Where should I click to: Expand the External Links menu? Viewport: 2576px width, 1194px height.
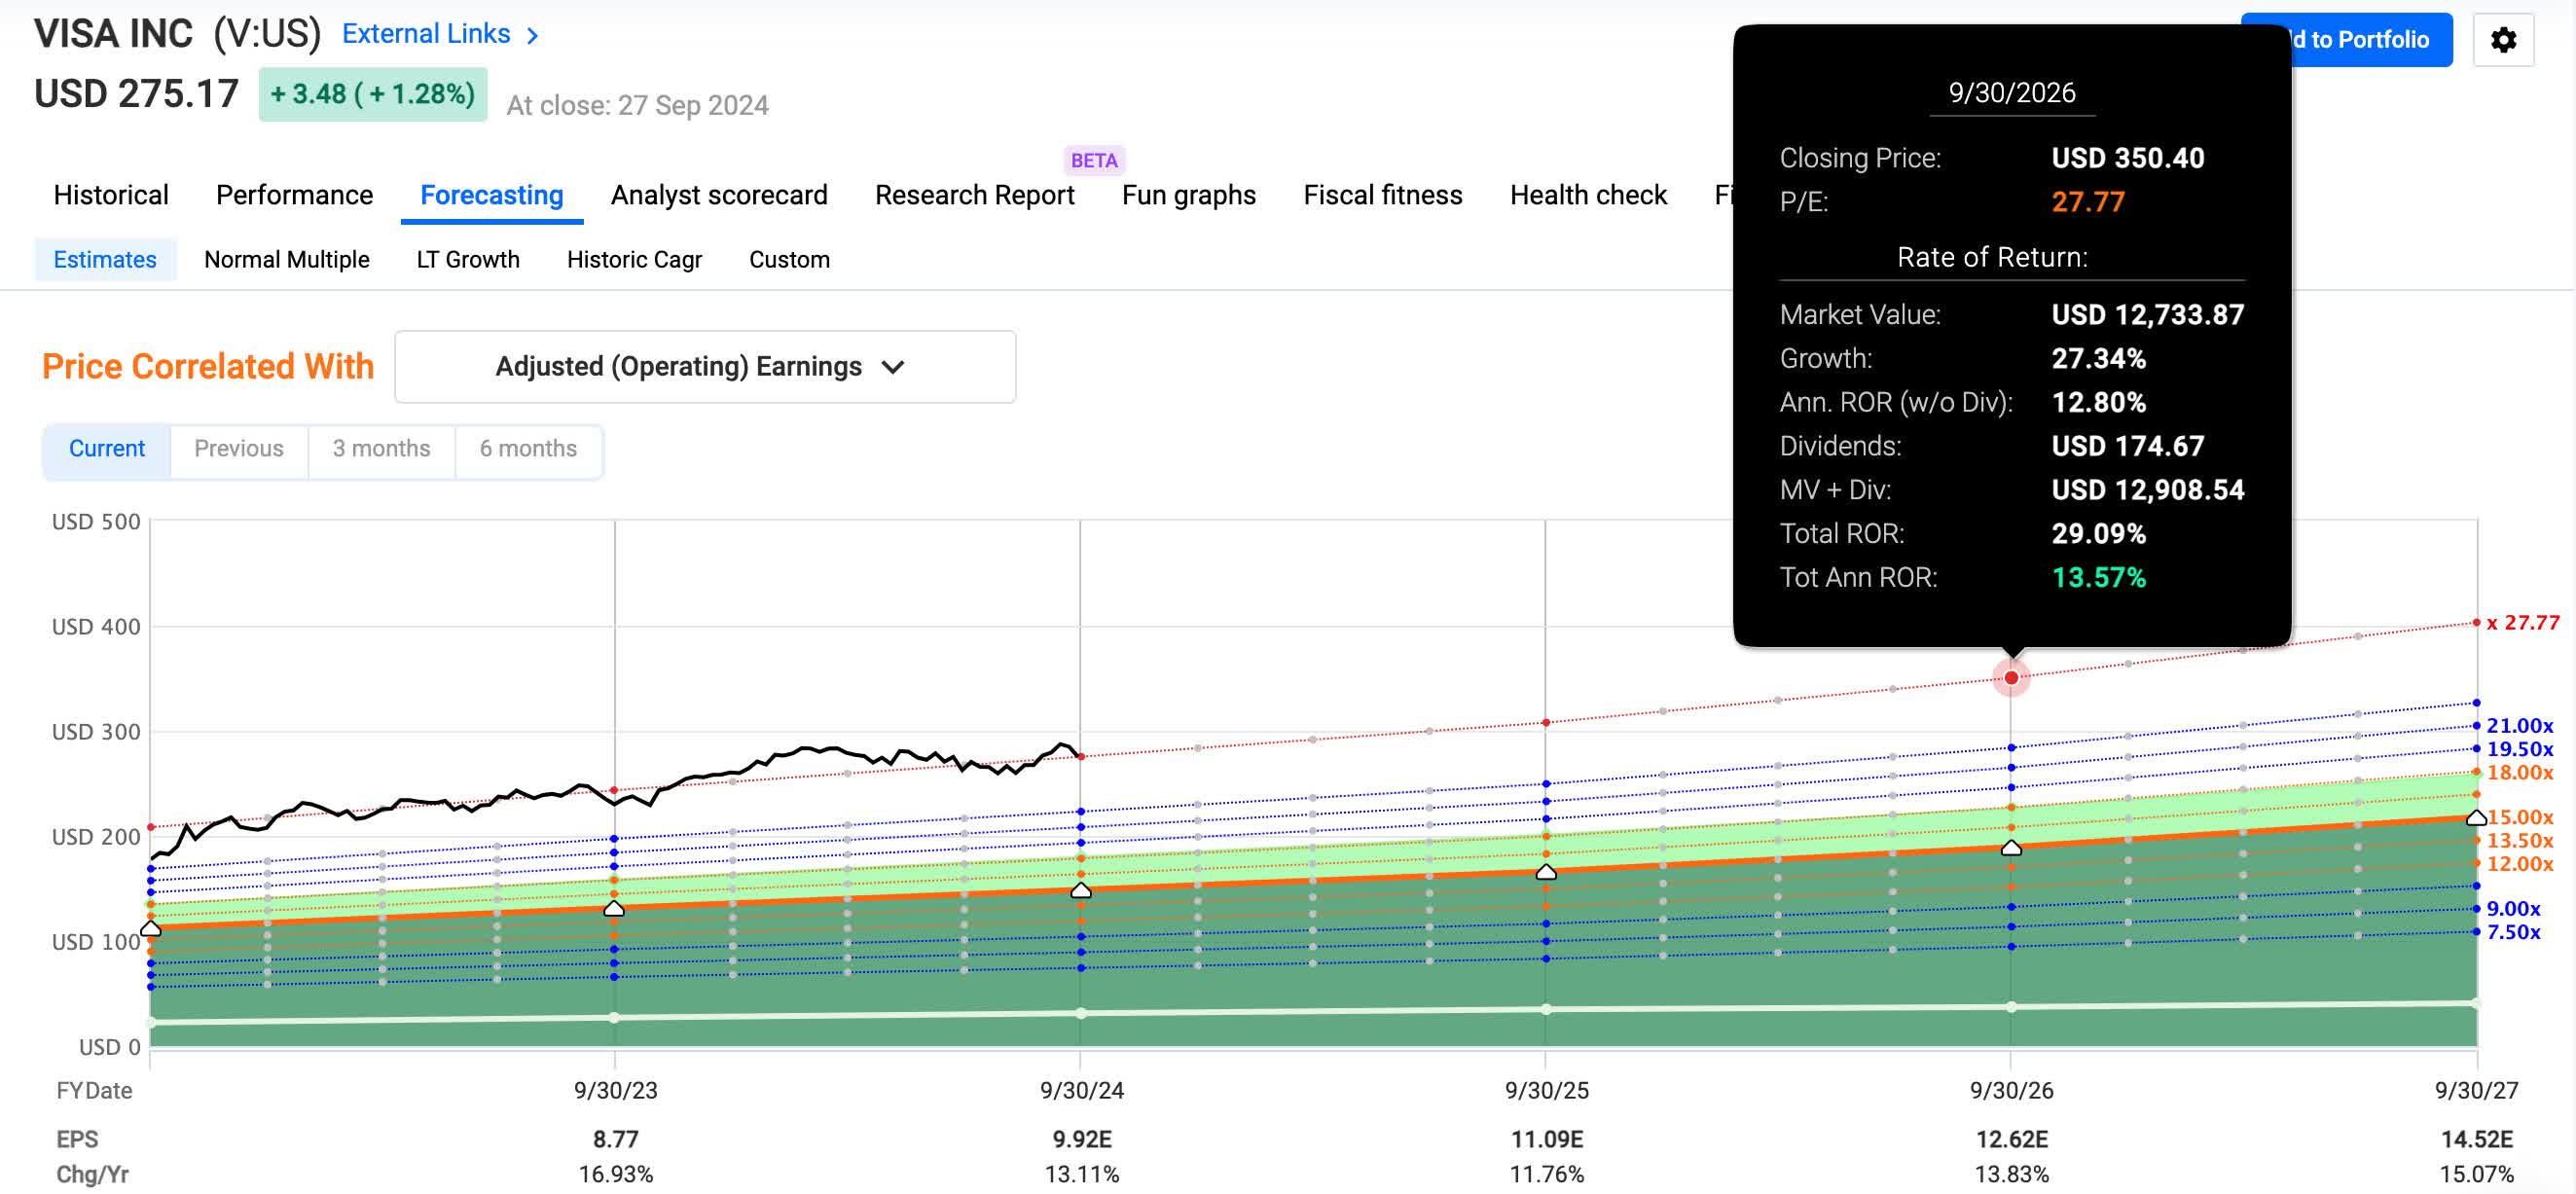[426, 34]
